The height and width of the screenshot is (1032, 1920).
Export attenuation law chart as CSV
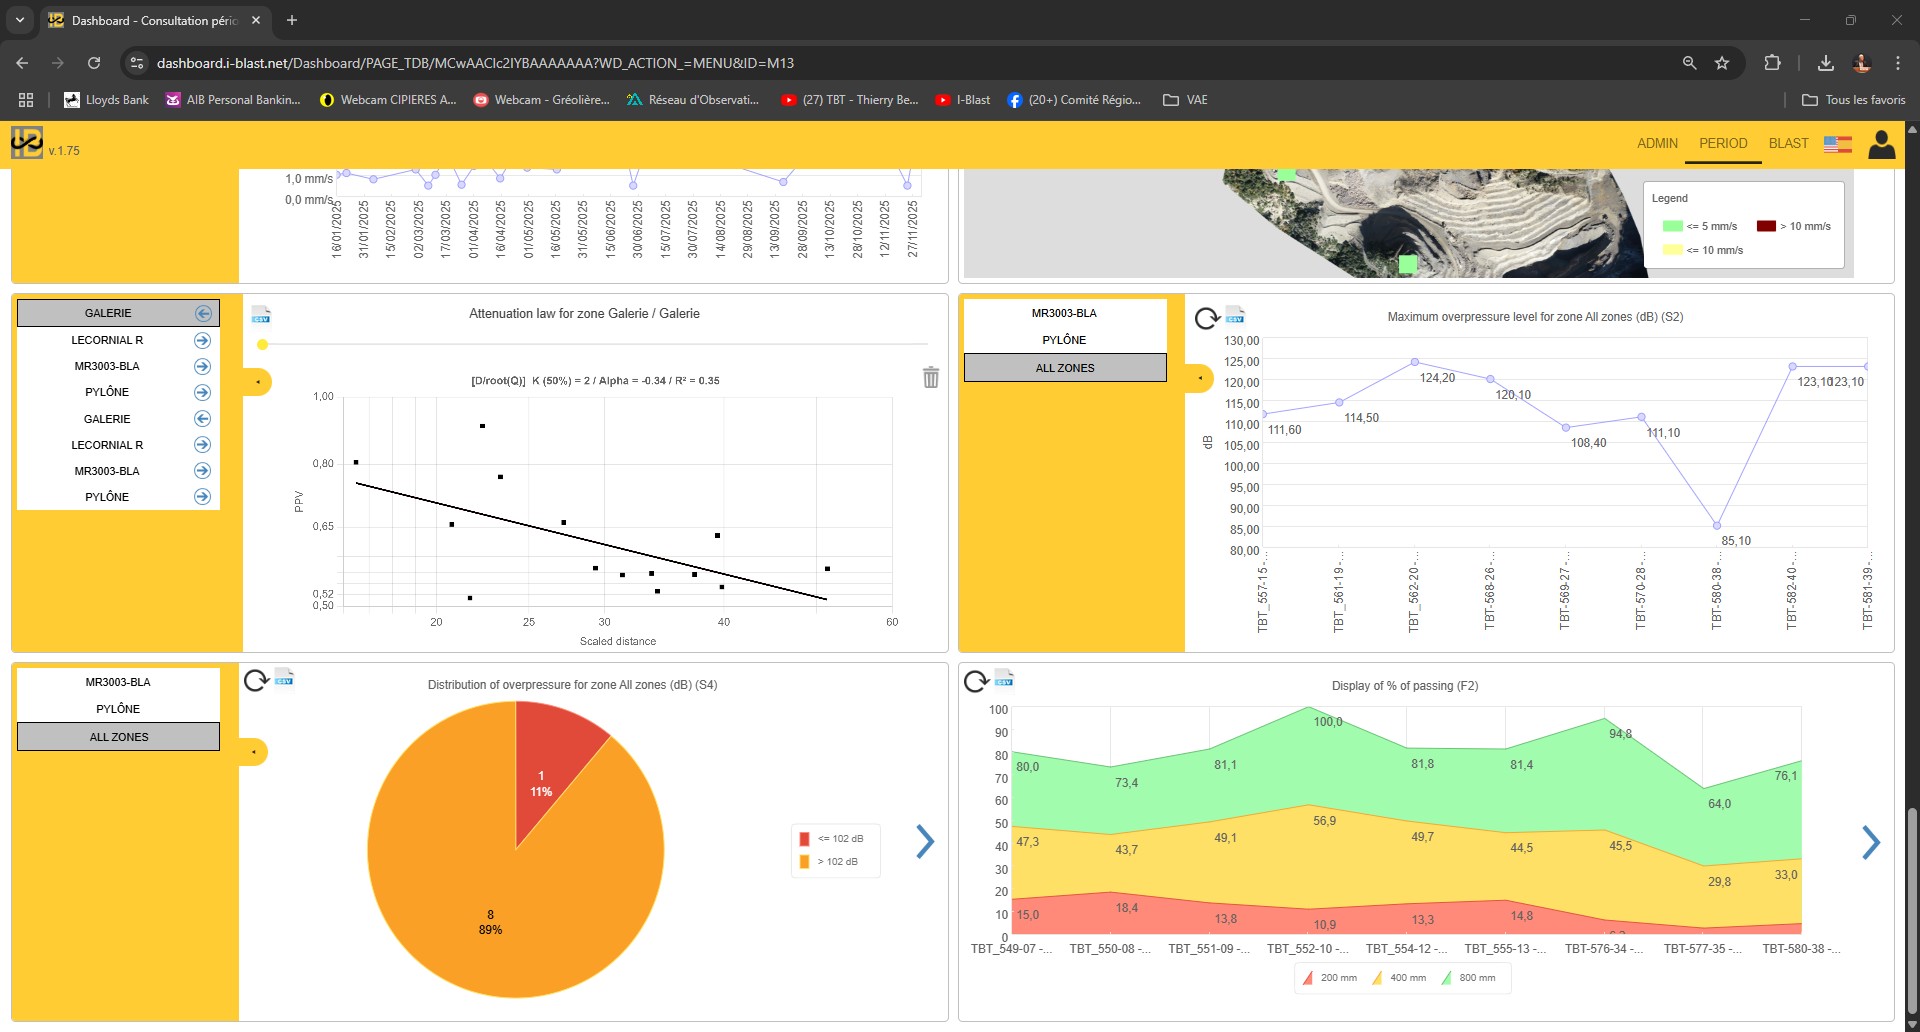tap(260, 314)
